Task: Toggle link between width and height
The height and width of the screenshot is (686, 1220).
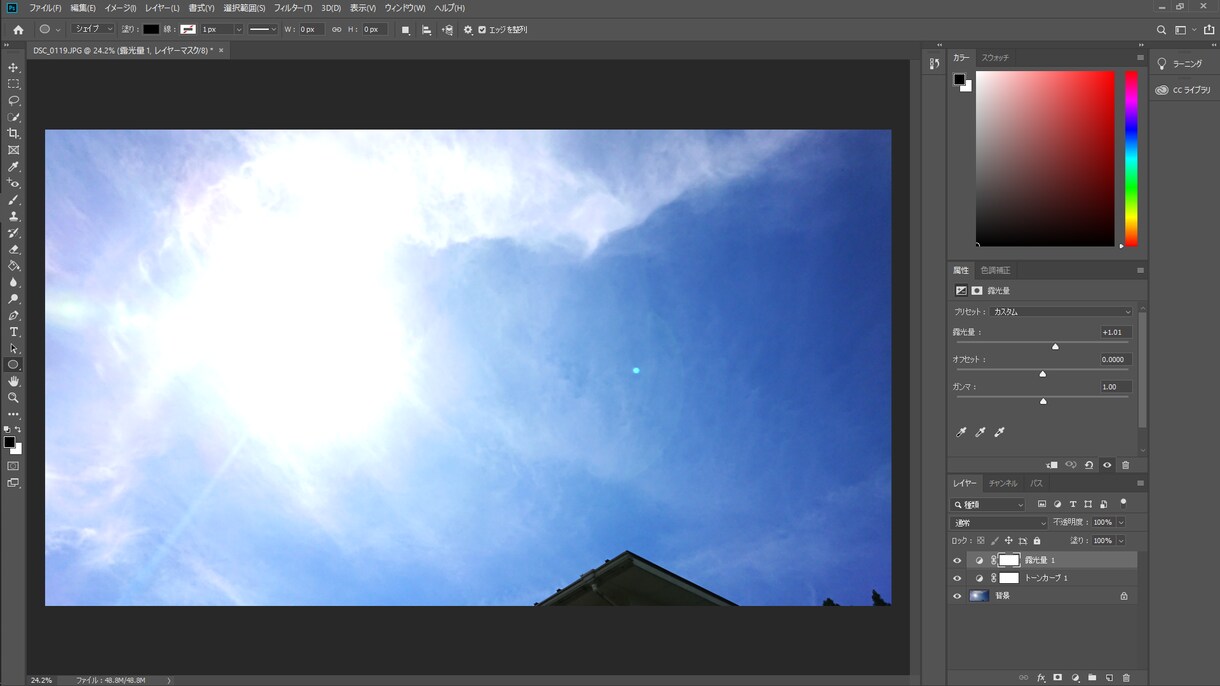Action: point(336,30)
